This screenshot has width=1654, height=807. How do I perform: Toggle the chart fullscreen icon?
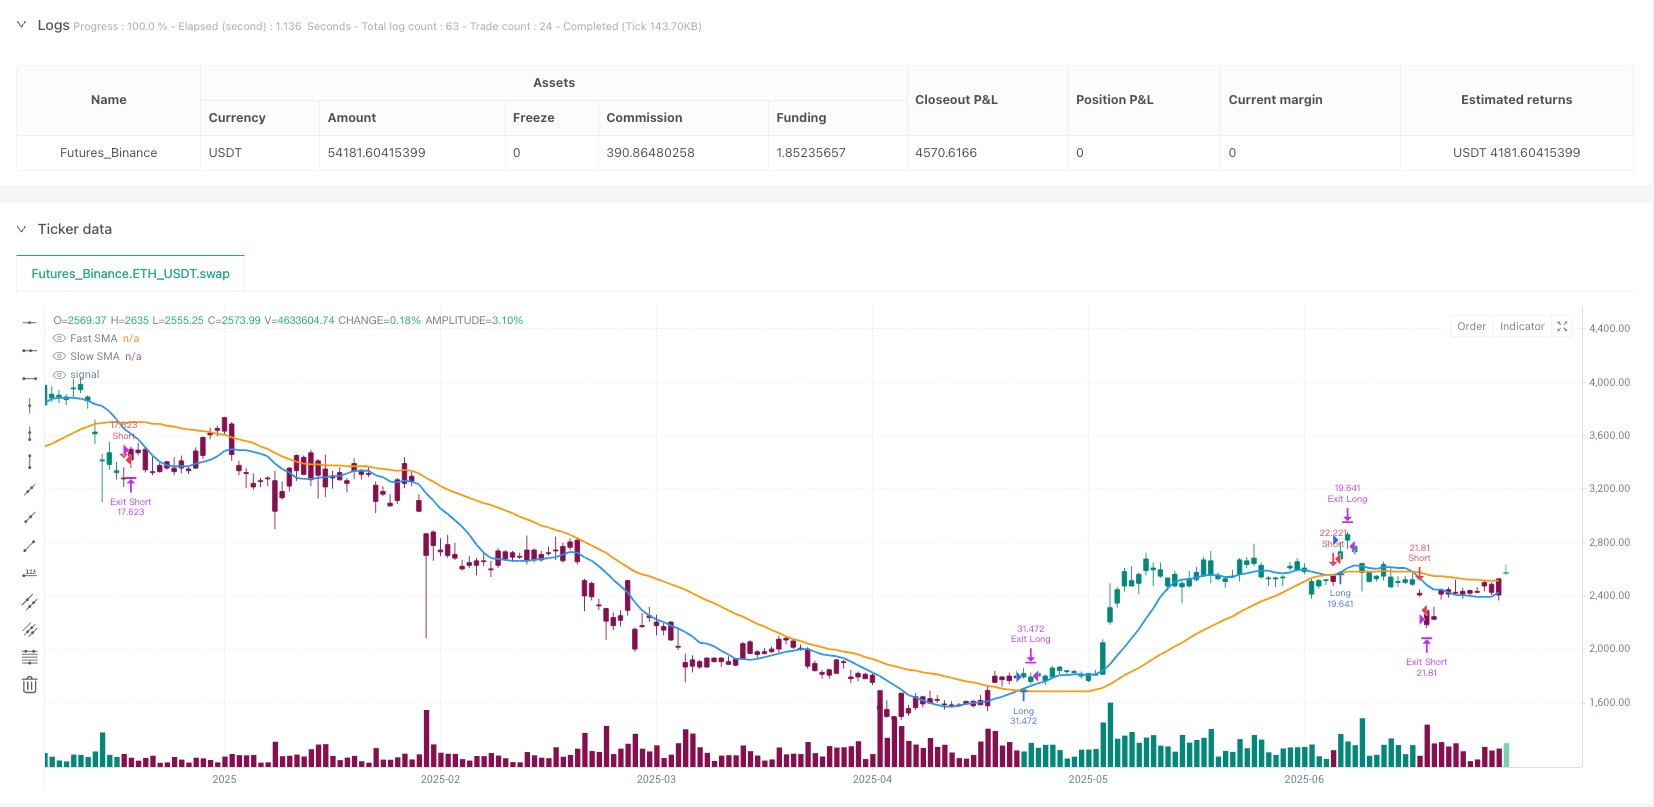(x=1562, y=327)
